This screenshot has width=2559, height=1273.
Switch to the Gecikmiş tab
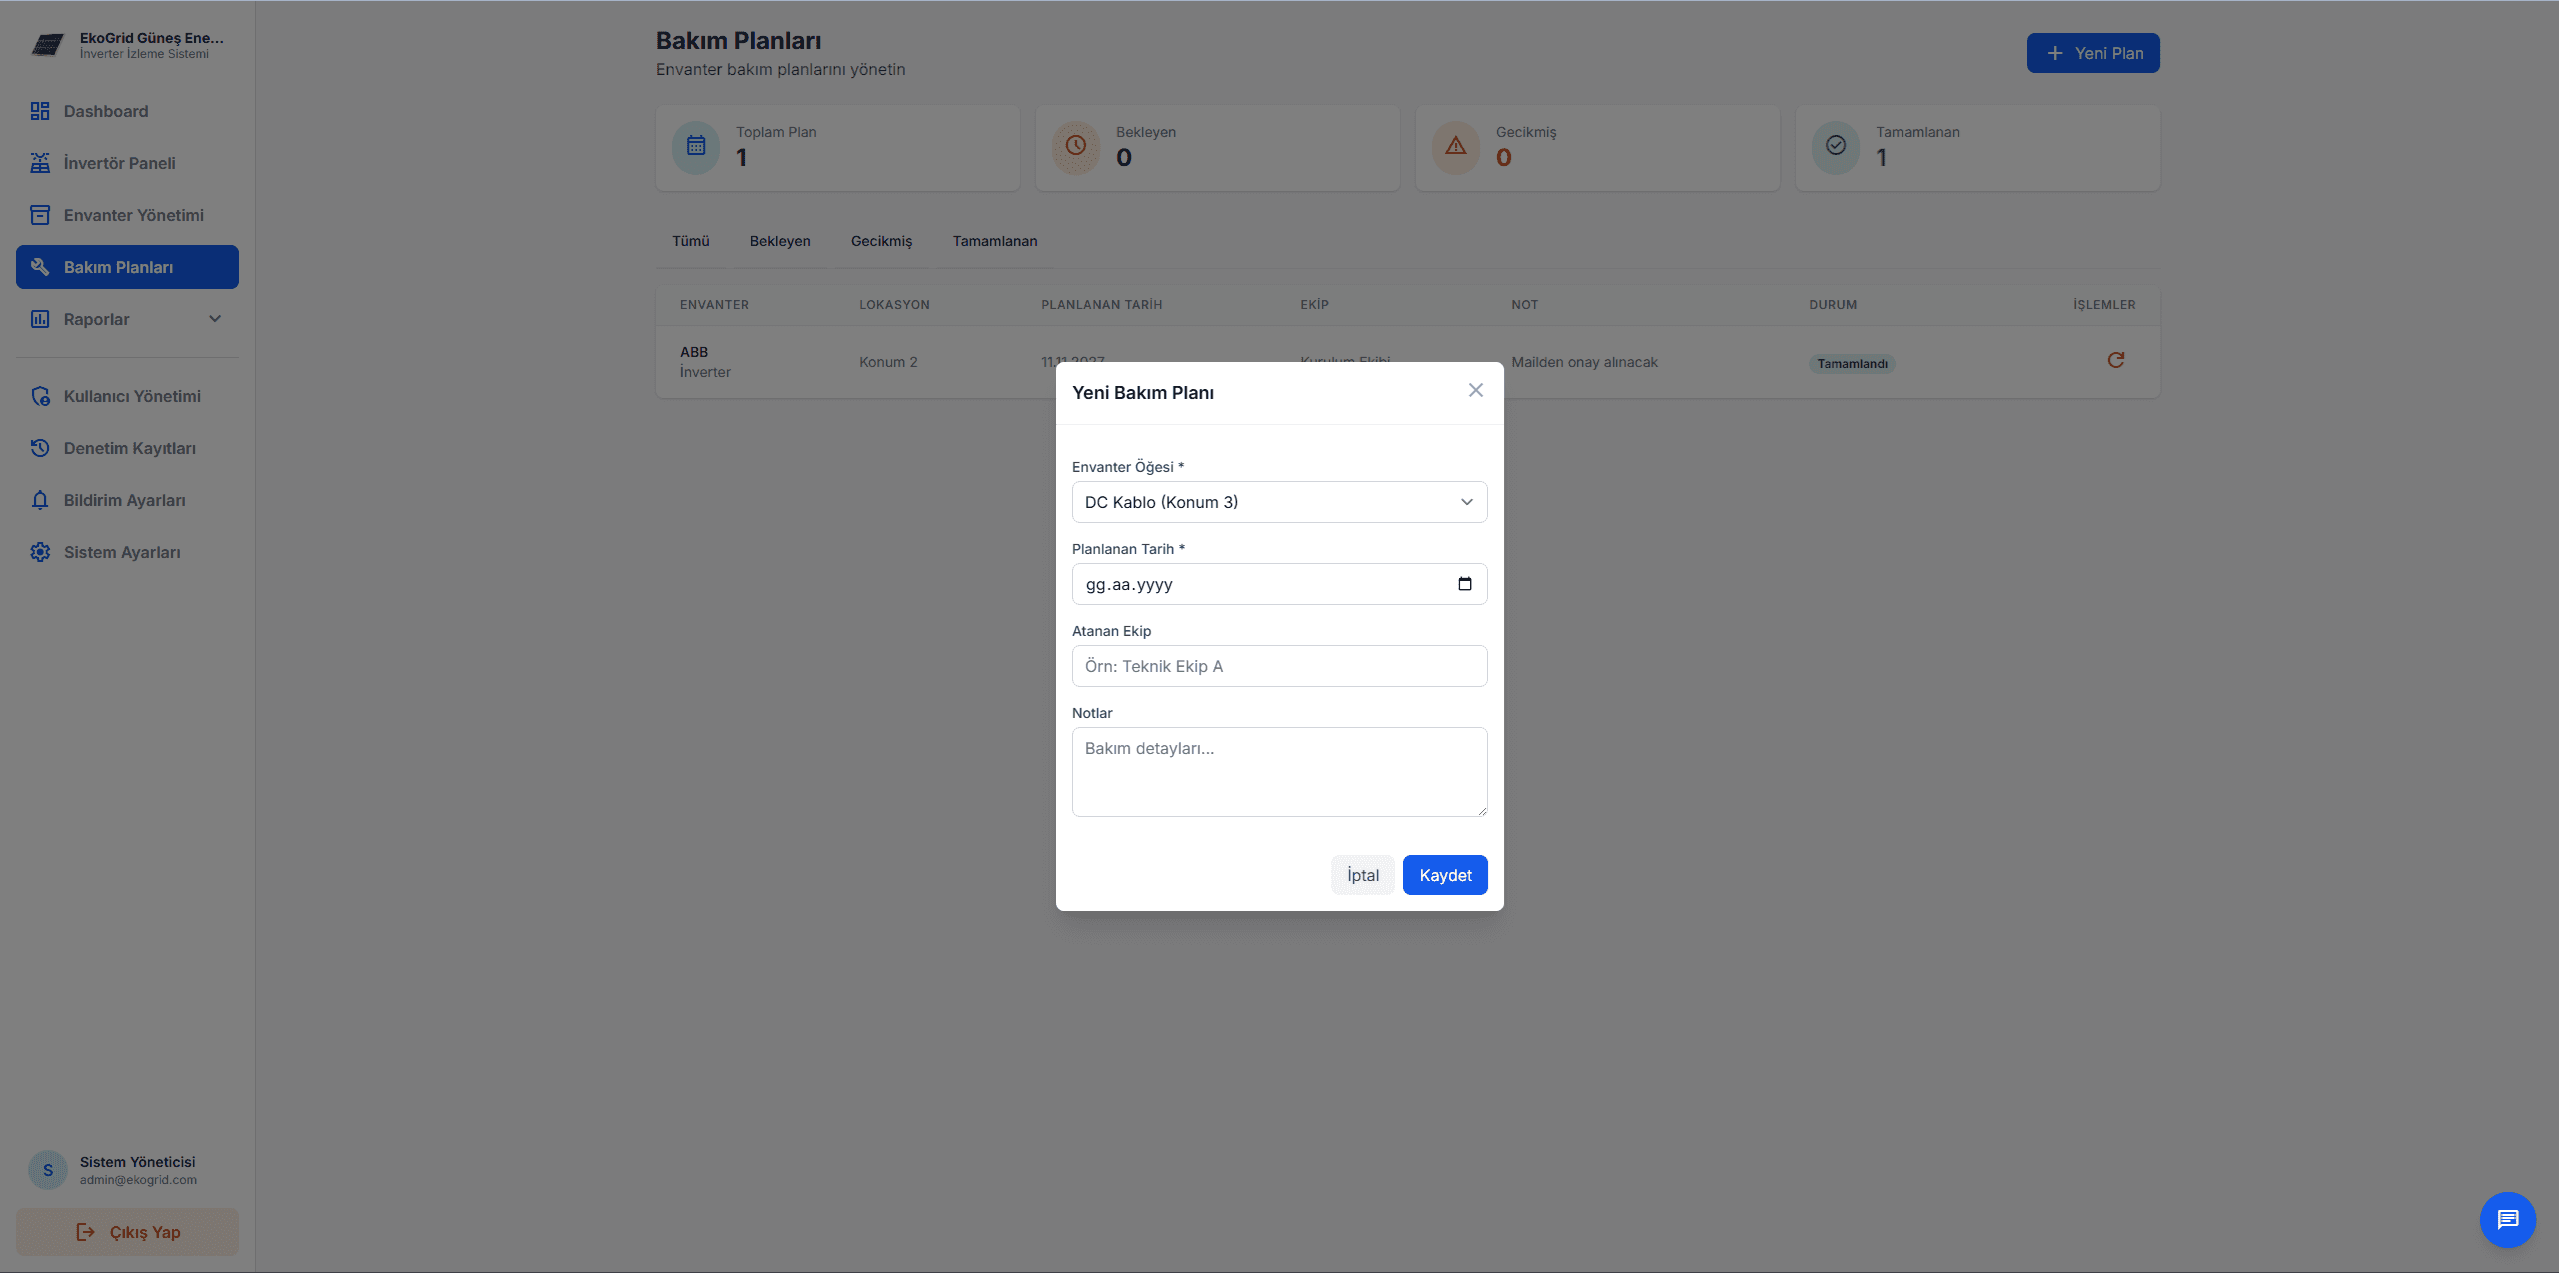click(x=881, y=241)
